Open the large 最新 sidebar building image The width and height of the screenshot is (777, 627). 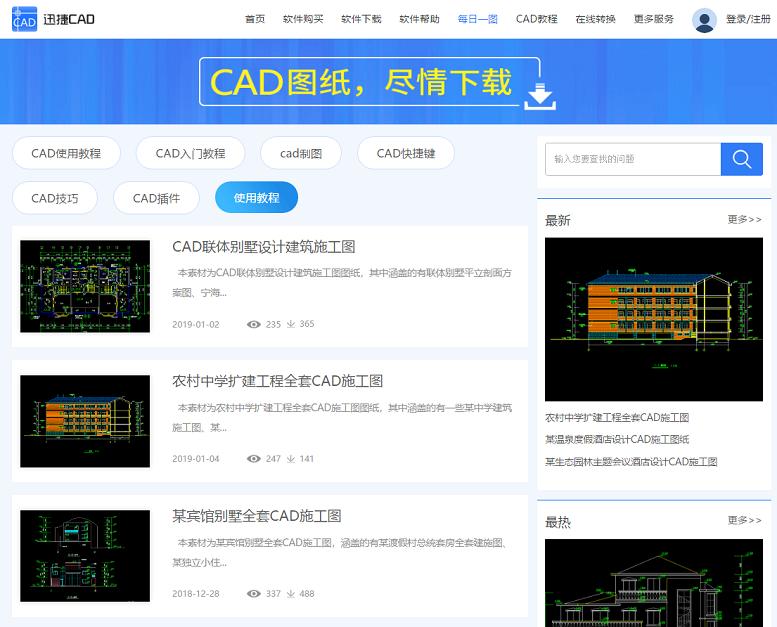pos(654,319)
